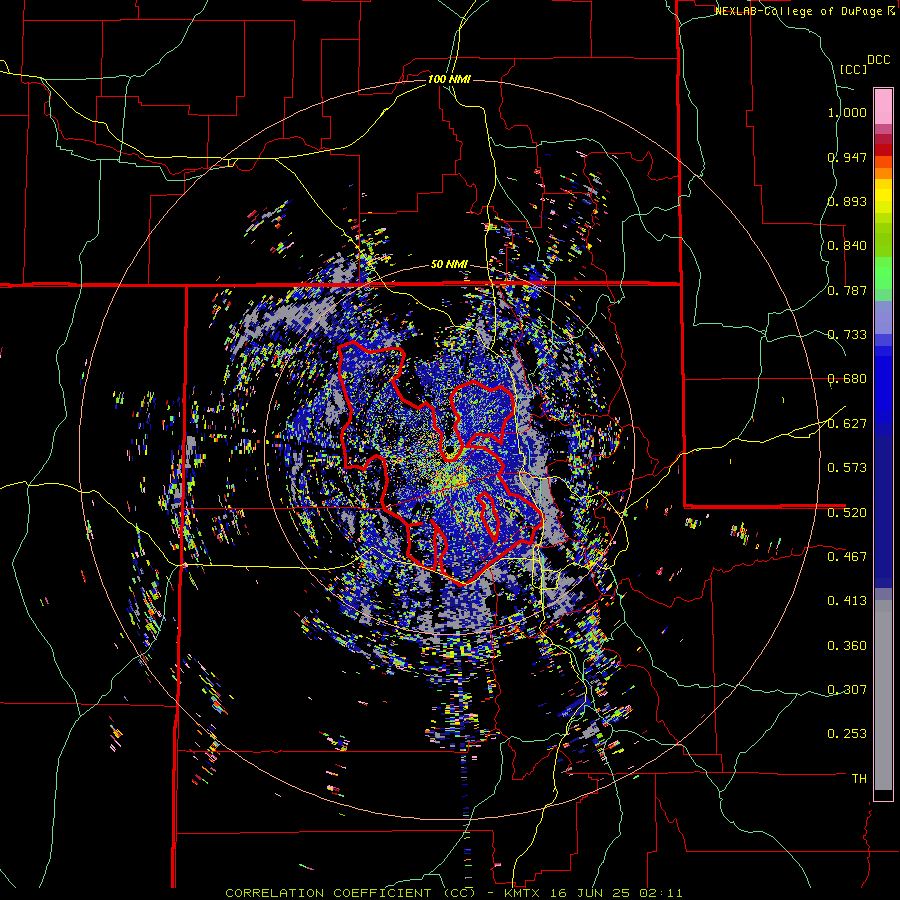Click the DCC label above the scale

pos(878,59)
